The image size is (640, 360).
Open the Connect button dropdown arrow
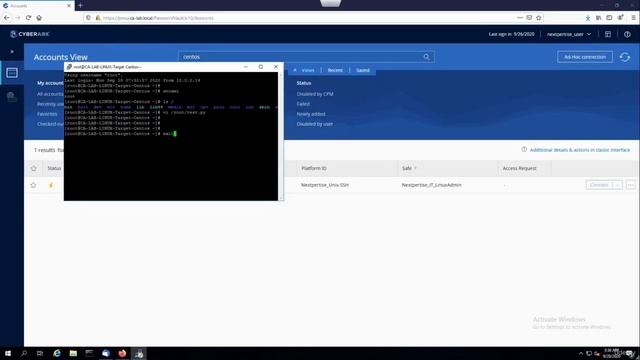[x=618, y=185]
